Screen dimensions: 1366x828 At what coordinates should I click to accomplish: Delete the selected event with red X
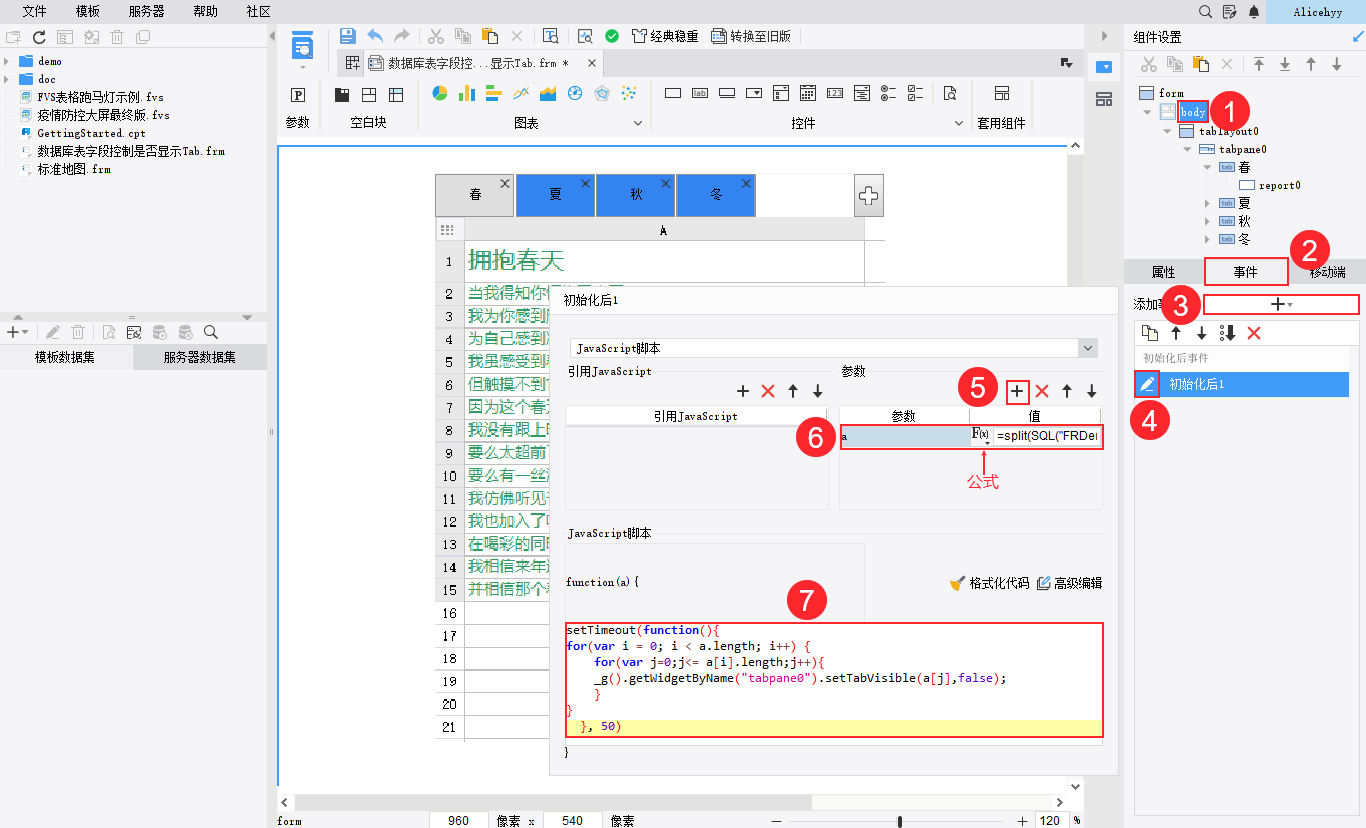[x=1254, y=333]
